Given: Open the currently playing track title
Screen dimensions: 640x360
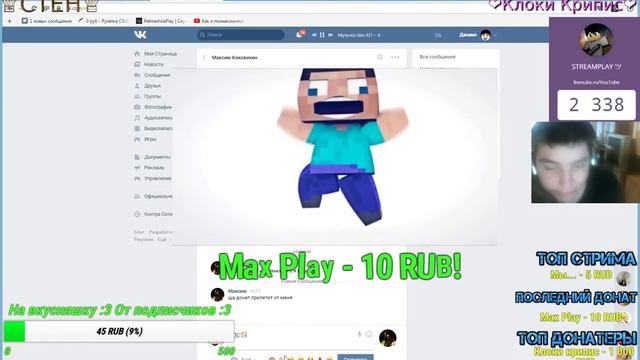Looking at the screenshot, I should (x=359, y=35).
